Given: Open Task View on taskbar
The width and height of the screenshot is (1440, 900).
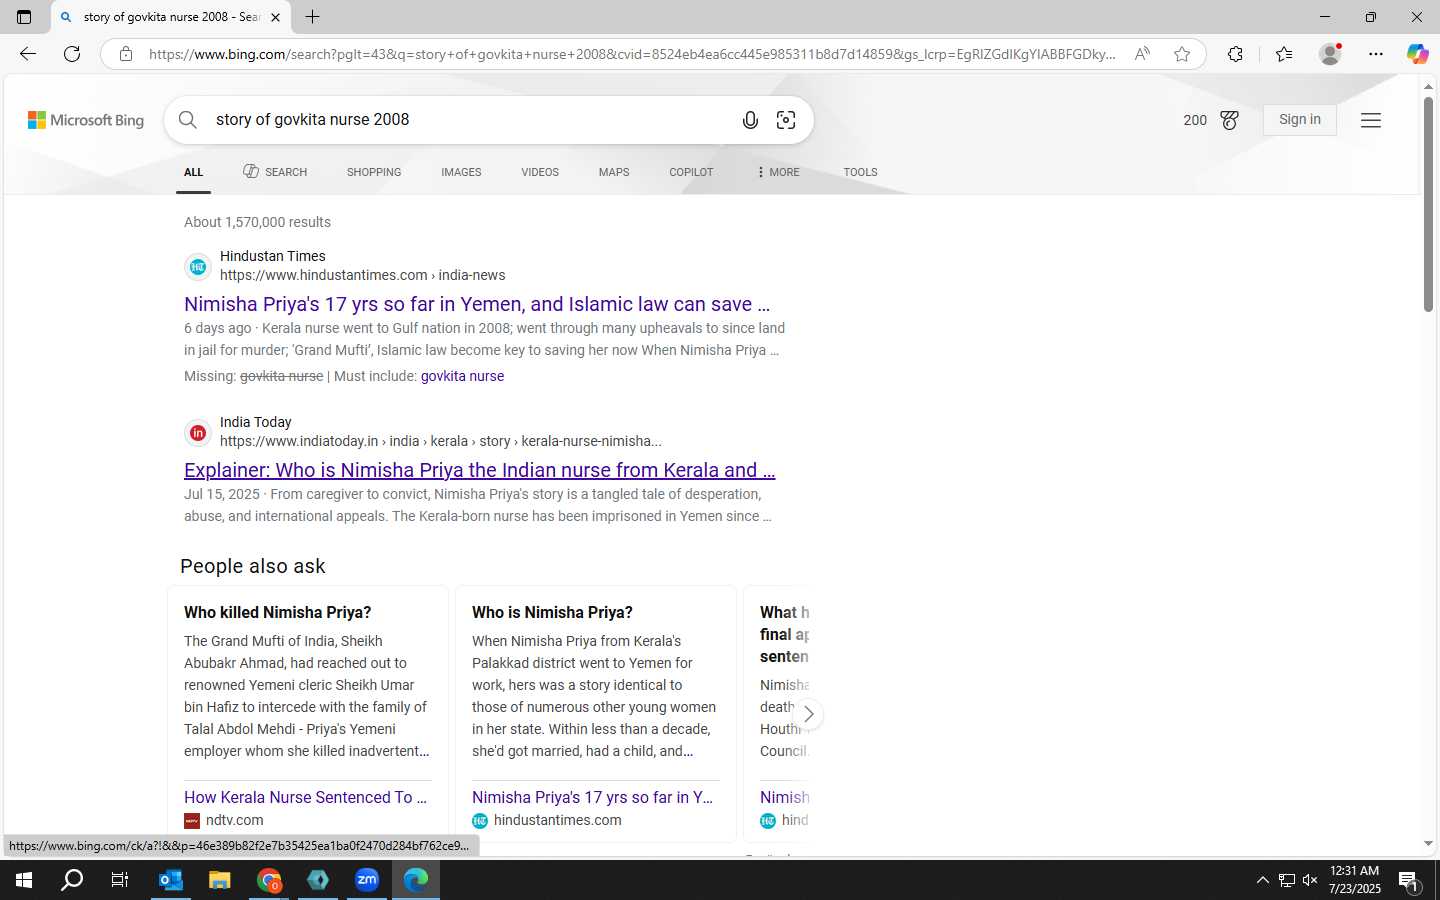Looking at the screenshot, I should (x=120, y=880).
